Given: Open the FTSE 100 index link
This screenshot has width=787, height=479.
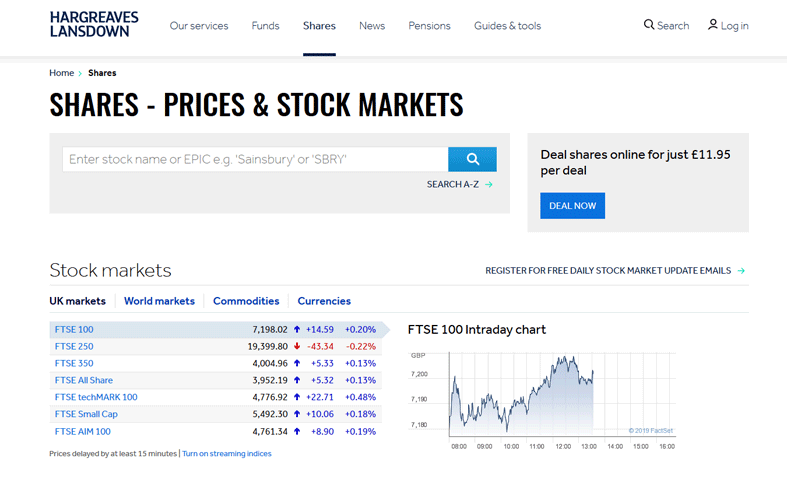Looking at the screenshot, I should [74, 329].
